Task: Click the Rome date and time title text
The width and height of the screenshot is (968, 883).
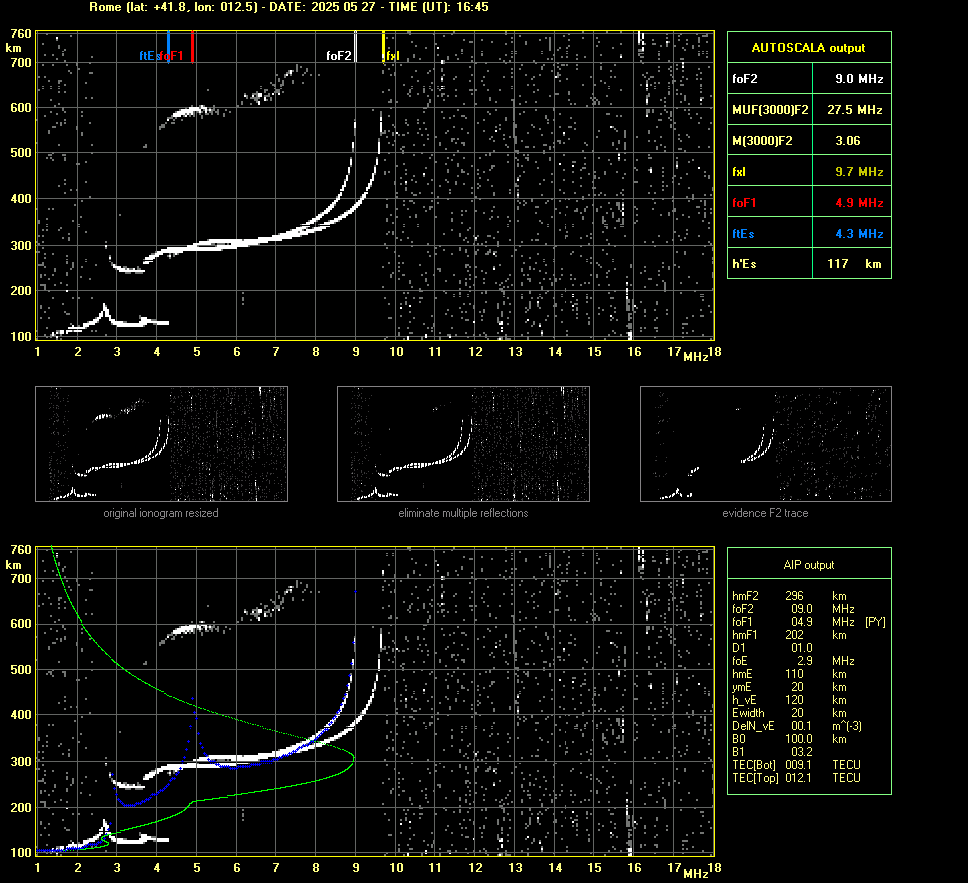Action: click(x=289, y=7)
